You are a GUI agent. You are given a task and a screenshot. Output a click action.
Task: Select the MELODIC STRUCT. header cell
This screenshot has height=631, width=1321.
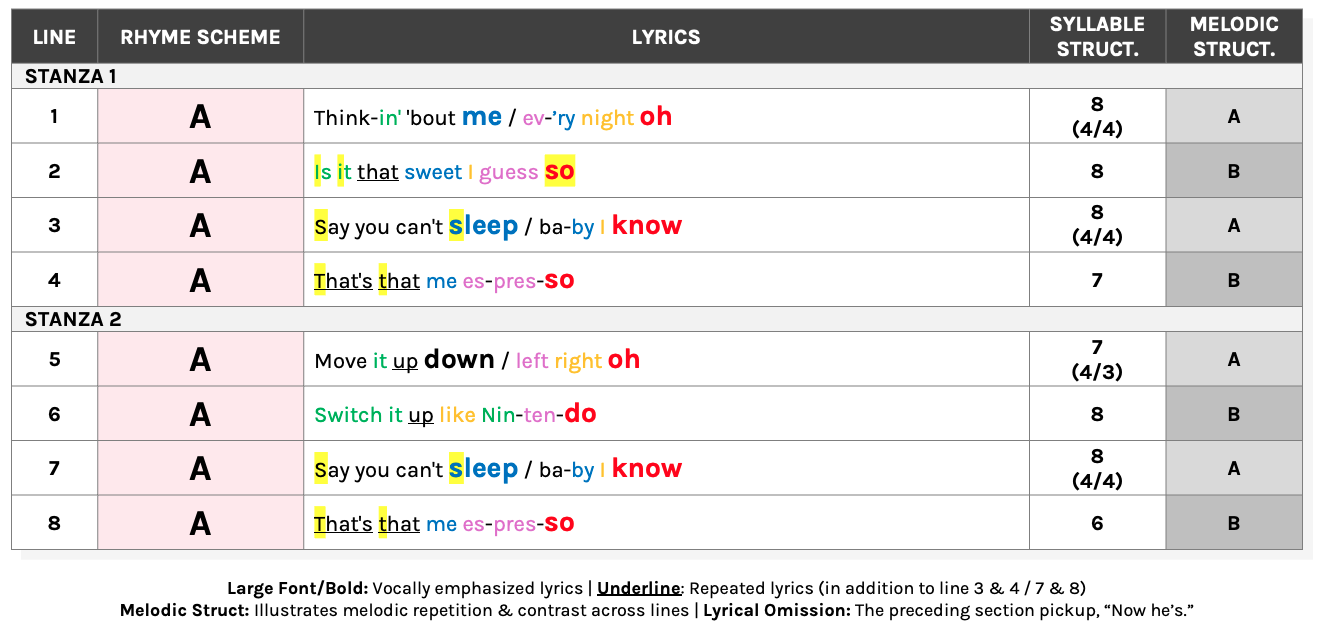coord(1234,37)
